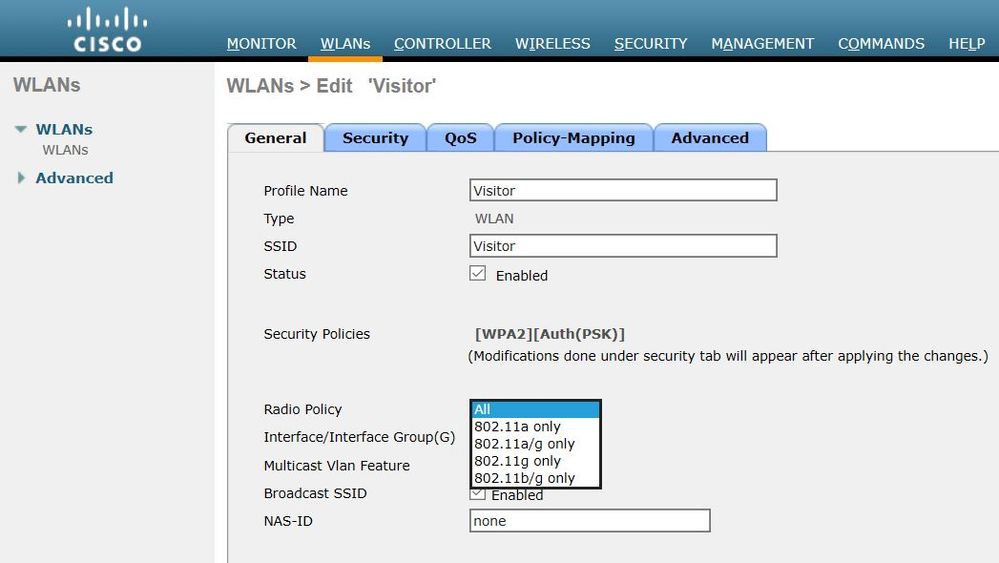
Task: Open the SECURITY menu
Action: coord(650,43)
